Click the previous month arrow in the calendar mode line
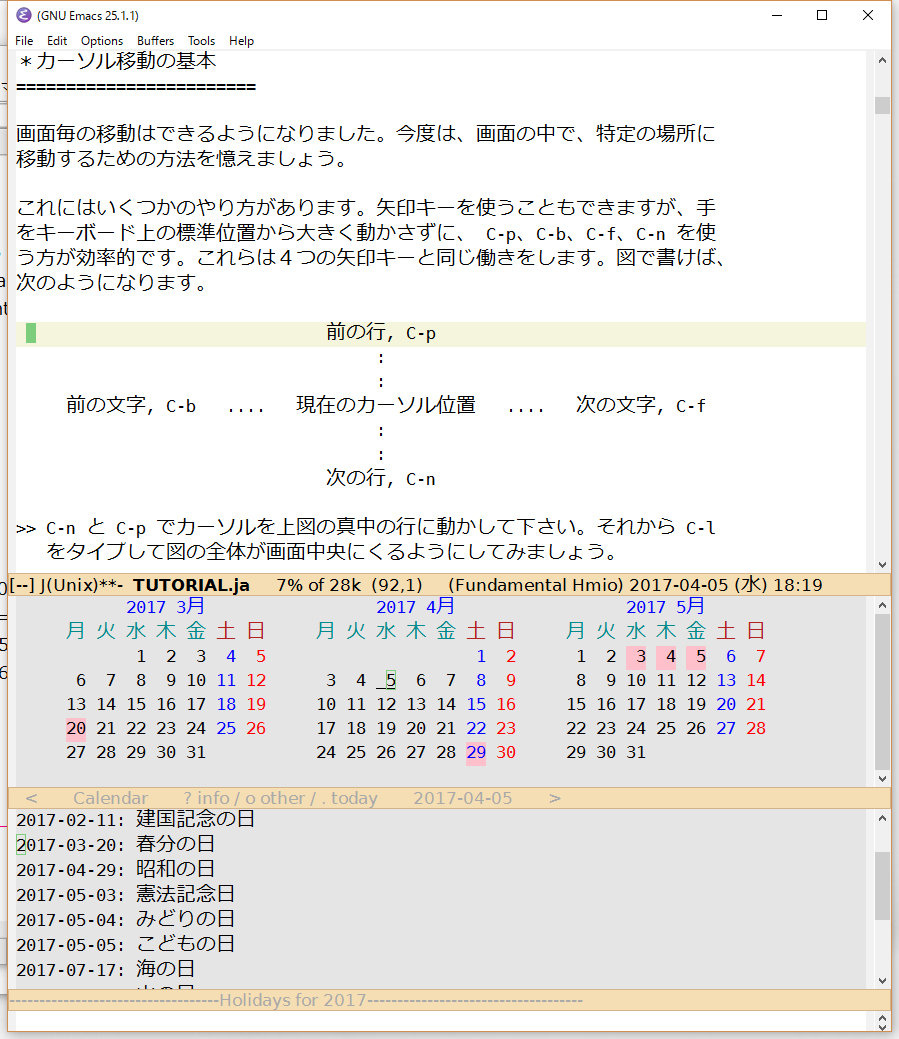Image resolution: width=899 pixels, height=1039 pixels. coord(31,798)
